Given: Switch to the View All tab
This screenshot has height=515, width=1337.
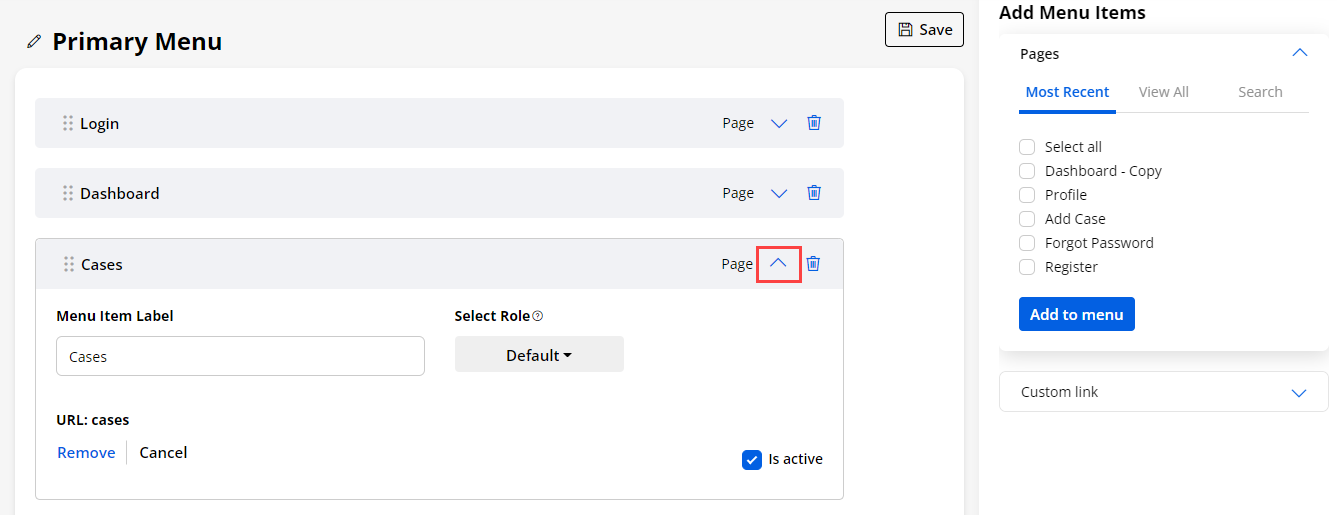Looking at the screenshot, I should [1163, 92].
